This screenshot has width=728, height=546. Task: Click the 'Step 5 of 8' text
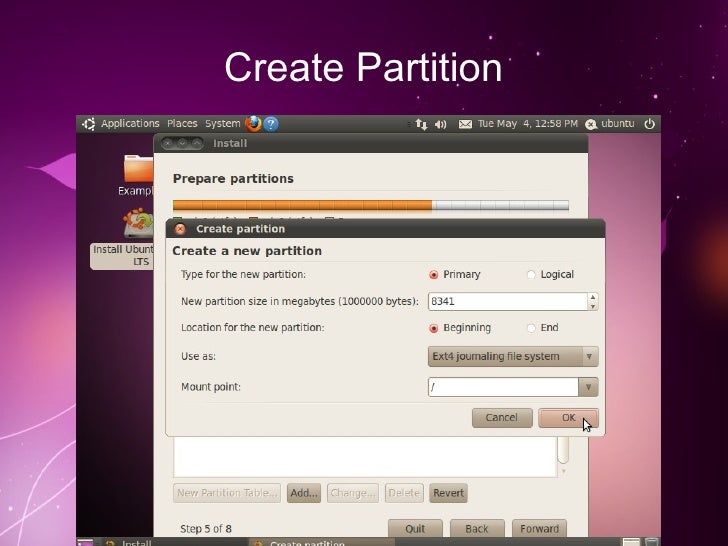[x=206, y=529]
